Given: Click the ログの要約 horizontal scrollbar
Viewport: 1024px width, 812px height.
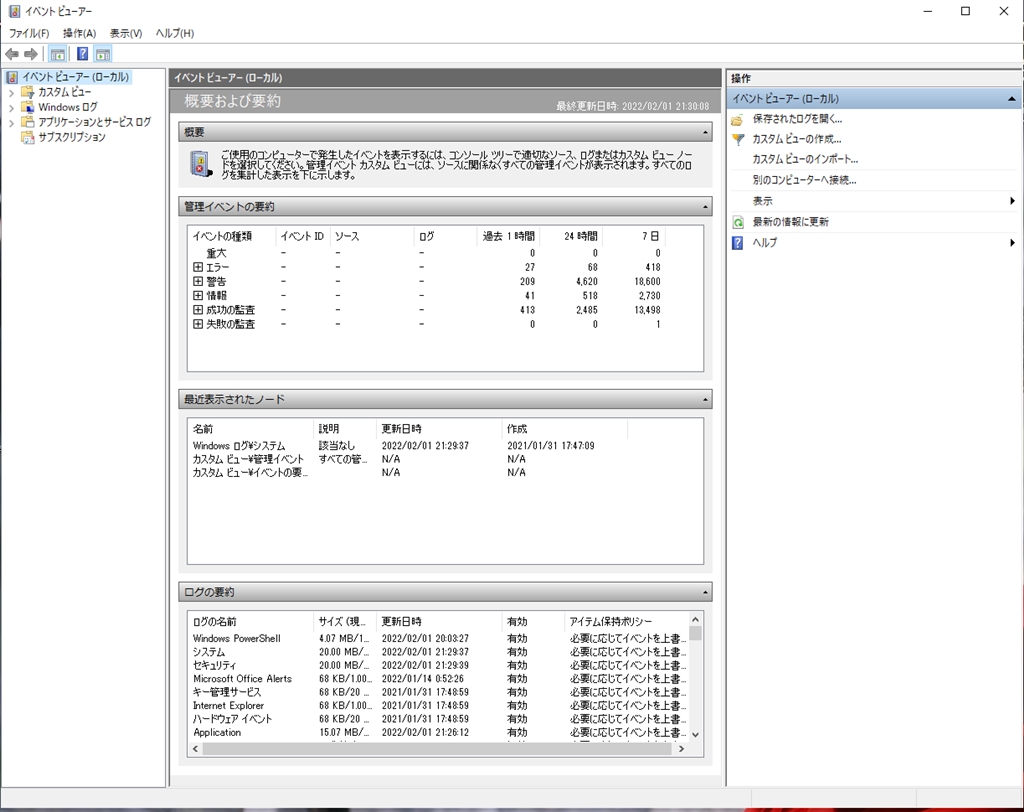Looking at the screenshot, I should (x=440, y=748).
